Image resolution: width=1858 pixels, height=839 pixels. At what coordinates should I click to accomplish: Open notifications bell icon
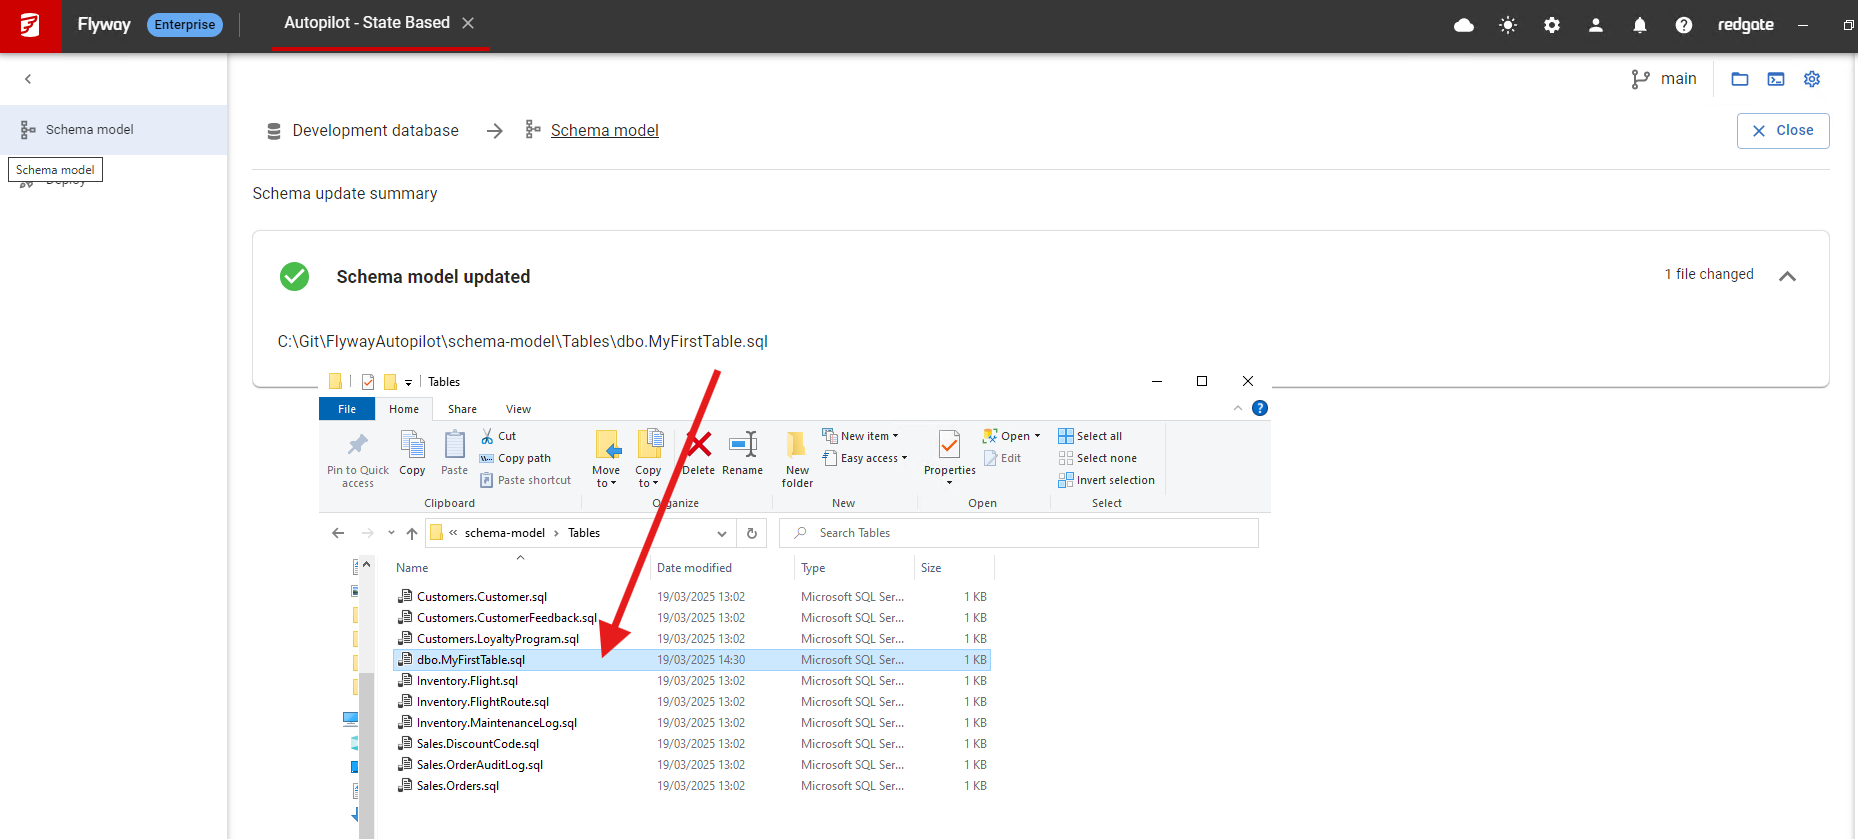pos(1640,25)
